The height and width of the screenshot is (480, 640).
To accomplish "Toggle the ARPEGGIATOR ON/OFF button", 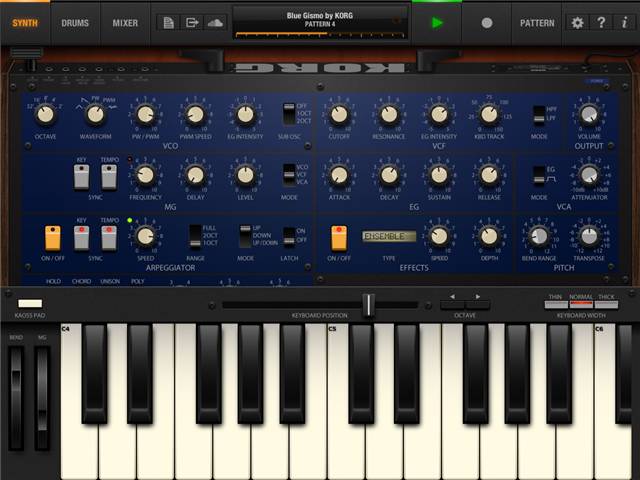I will point(53,238).
